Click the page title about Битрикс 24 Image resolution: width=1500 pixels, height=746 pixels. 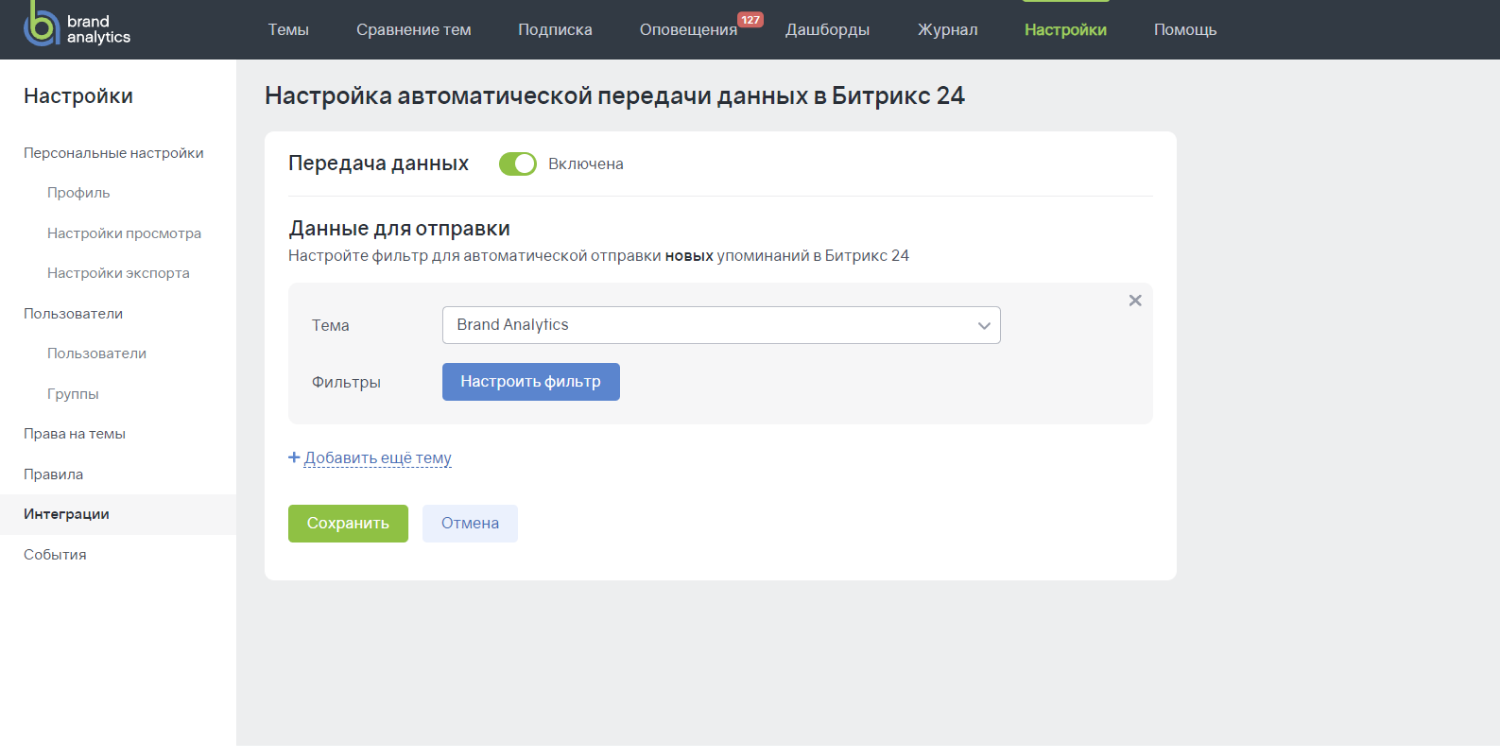[x=615, y=96]
